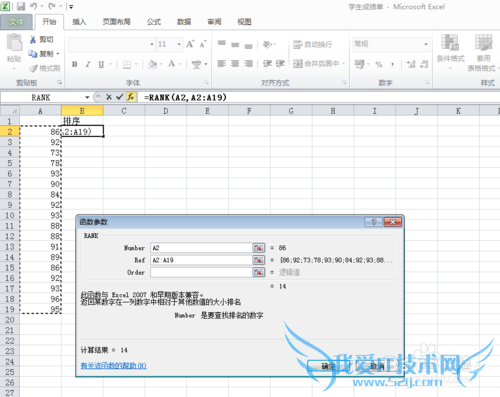Click the Decrease Indent icon
500x397 pixels.
pyautogui.click(x=267, y=63)
